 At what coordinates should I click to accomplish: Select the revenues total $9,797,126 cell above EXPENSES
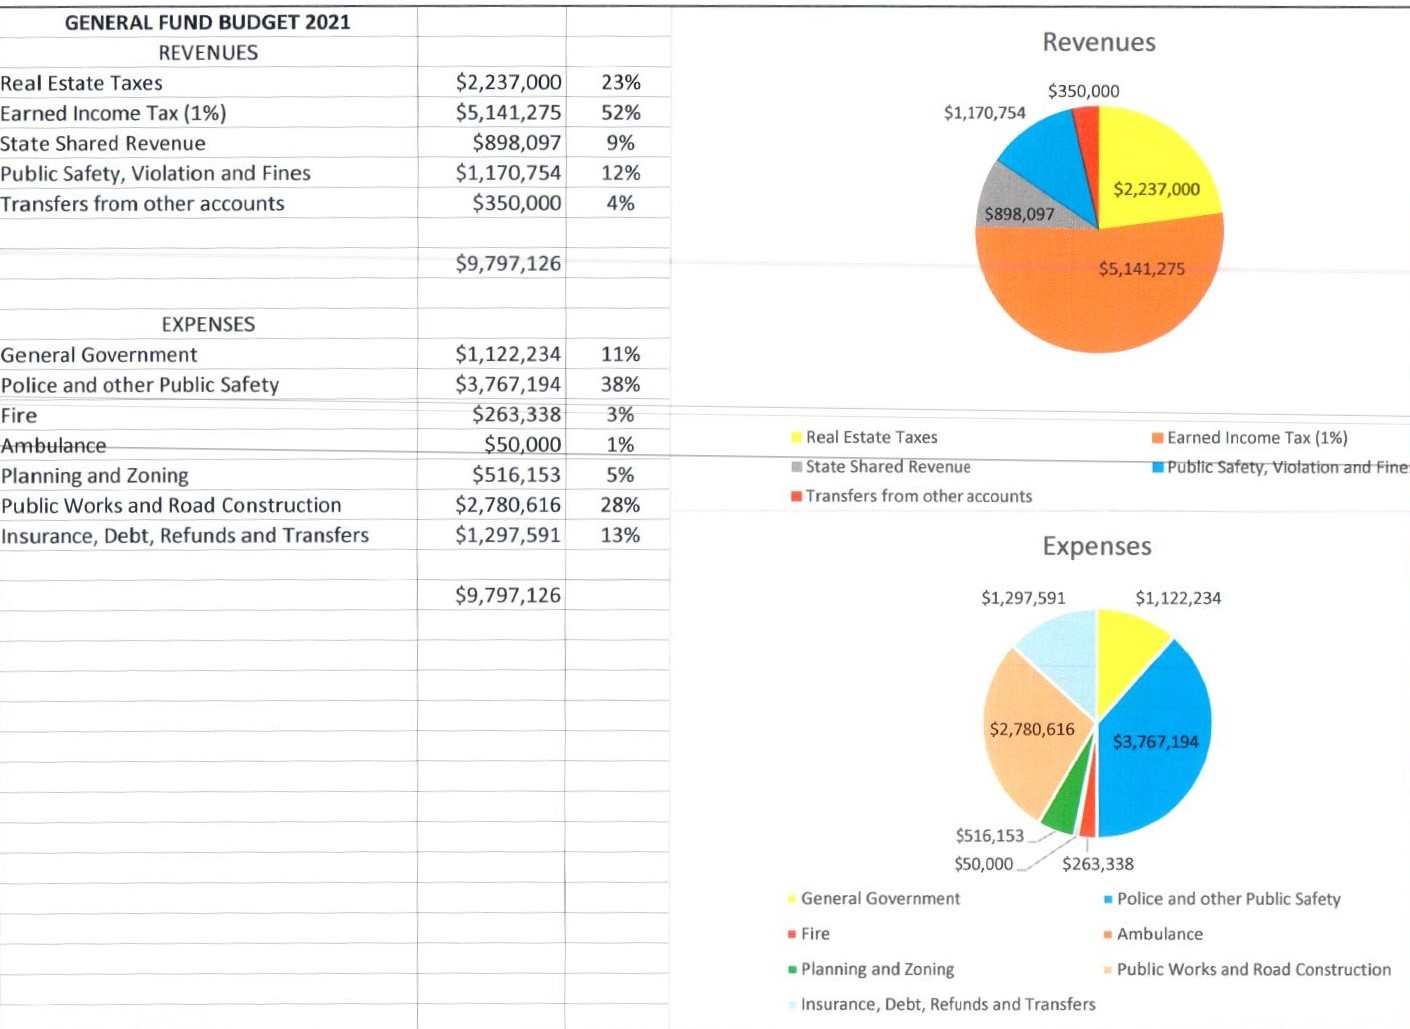click(508, 263)
